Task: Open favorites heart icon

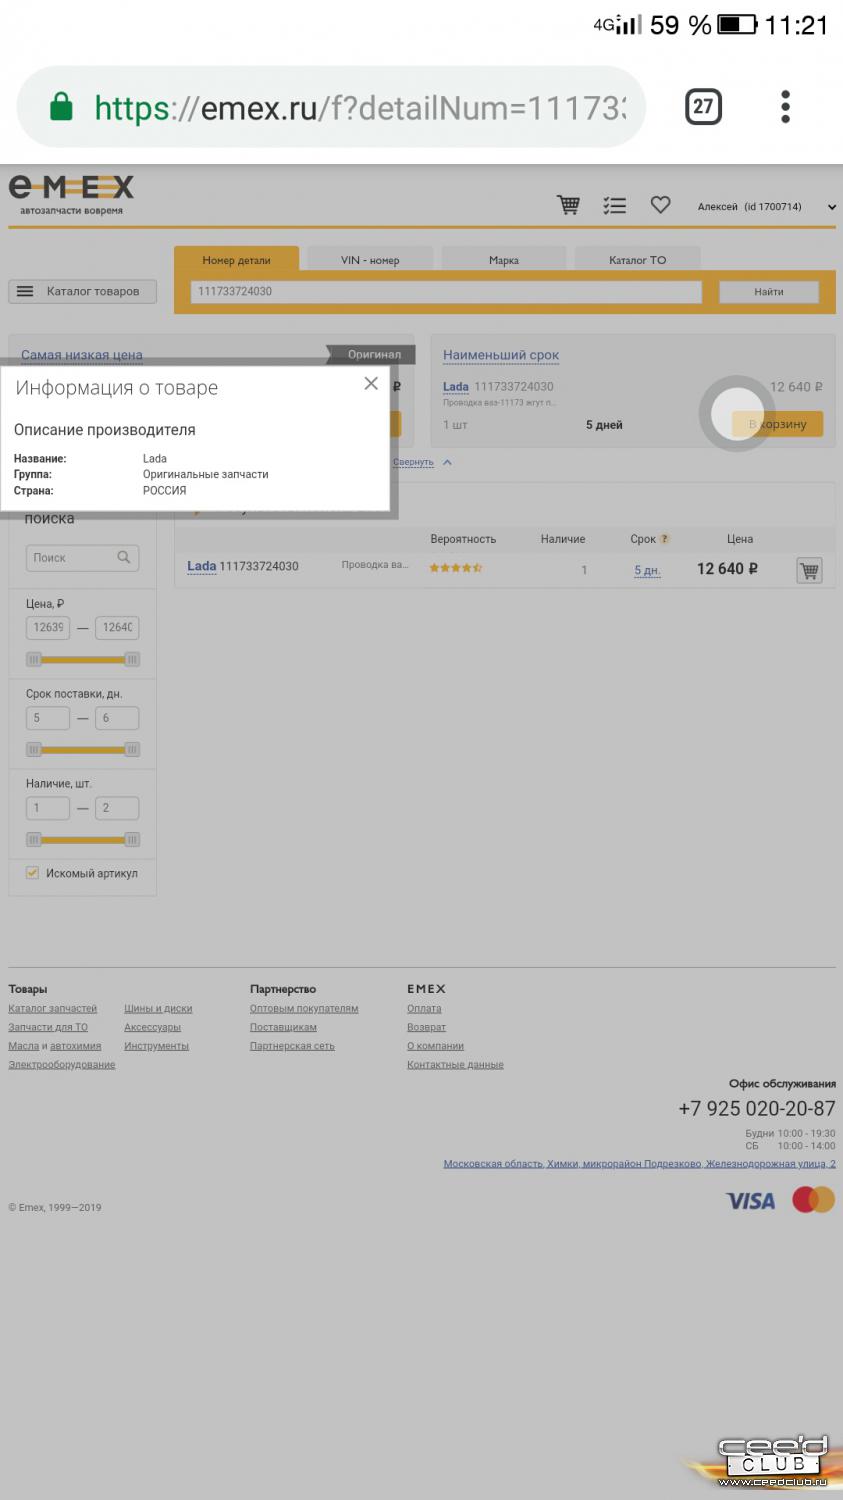Action: tap(660, 204)
